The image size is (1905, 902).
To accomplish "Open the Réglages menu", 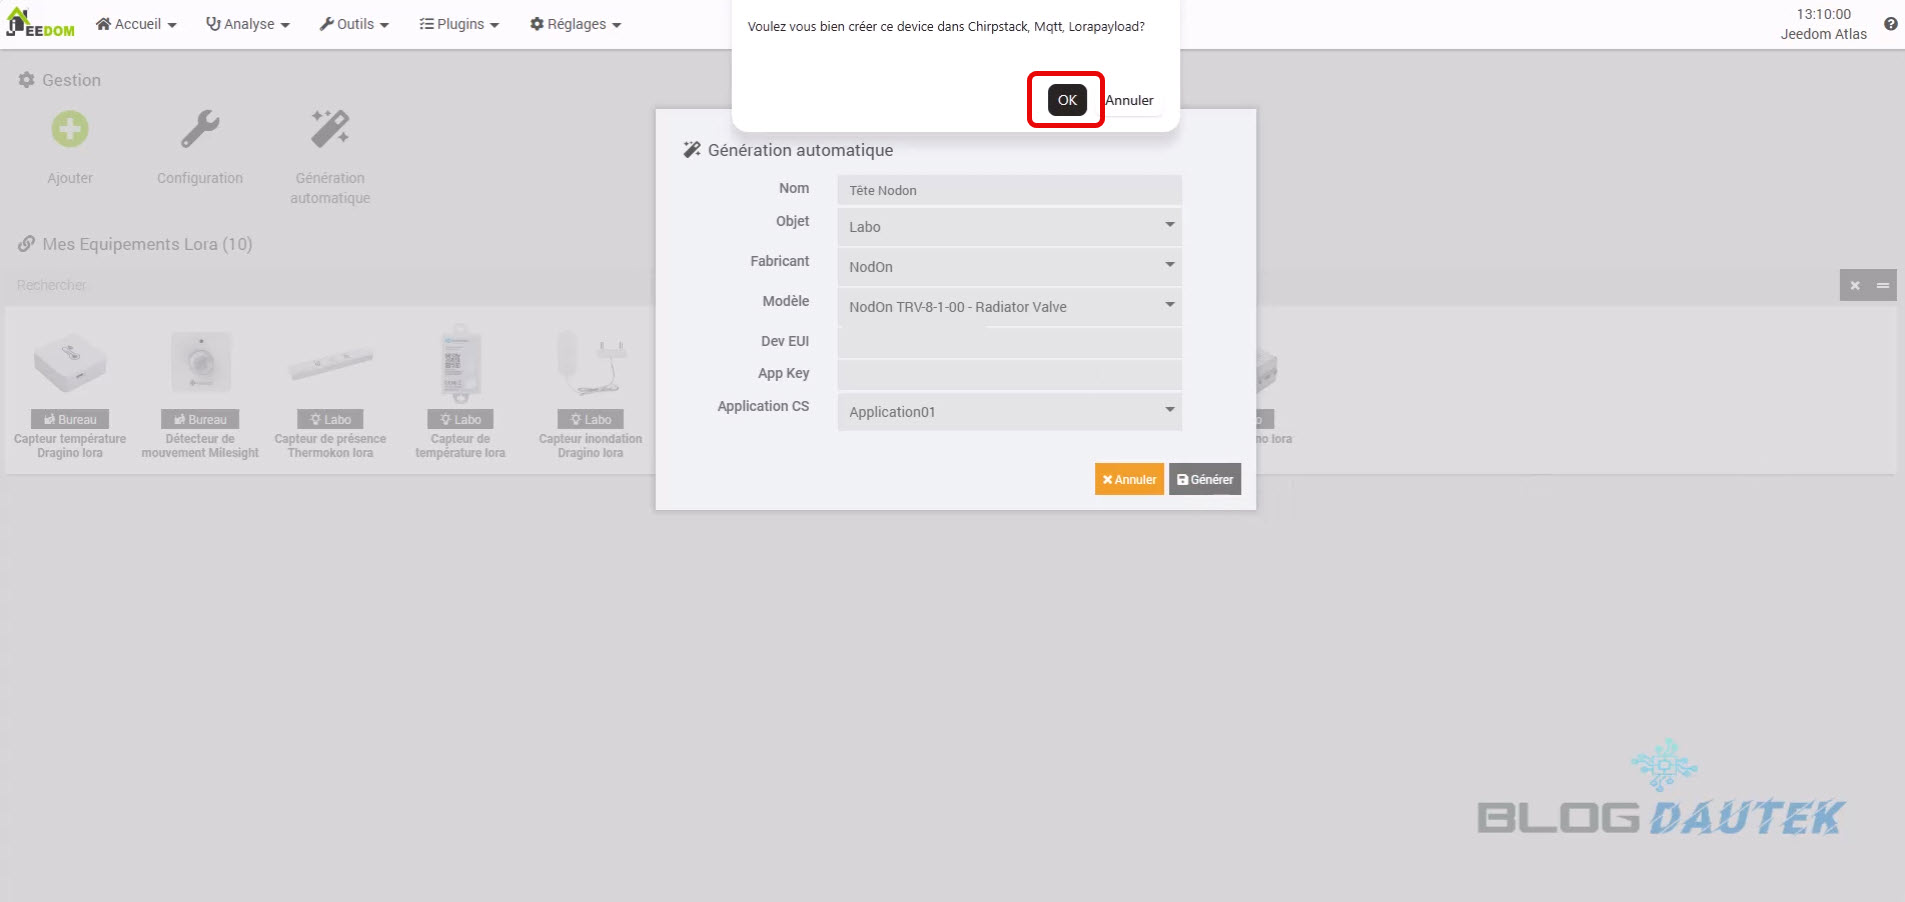I will 575,24.
